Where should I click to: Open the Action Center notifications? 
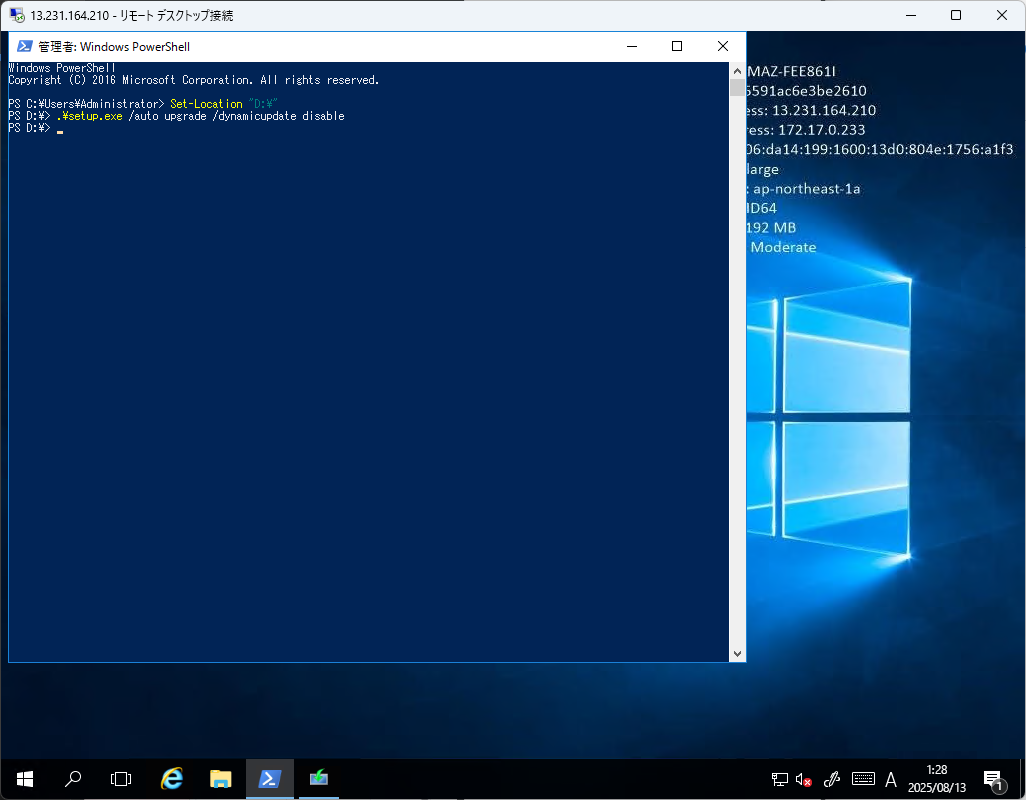tap(993, 779)
